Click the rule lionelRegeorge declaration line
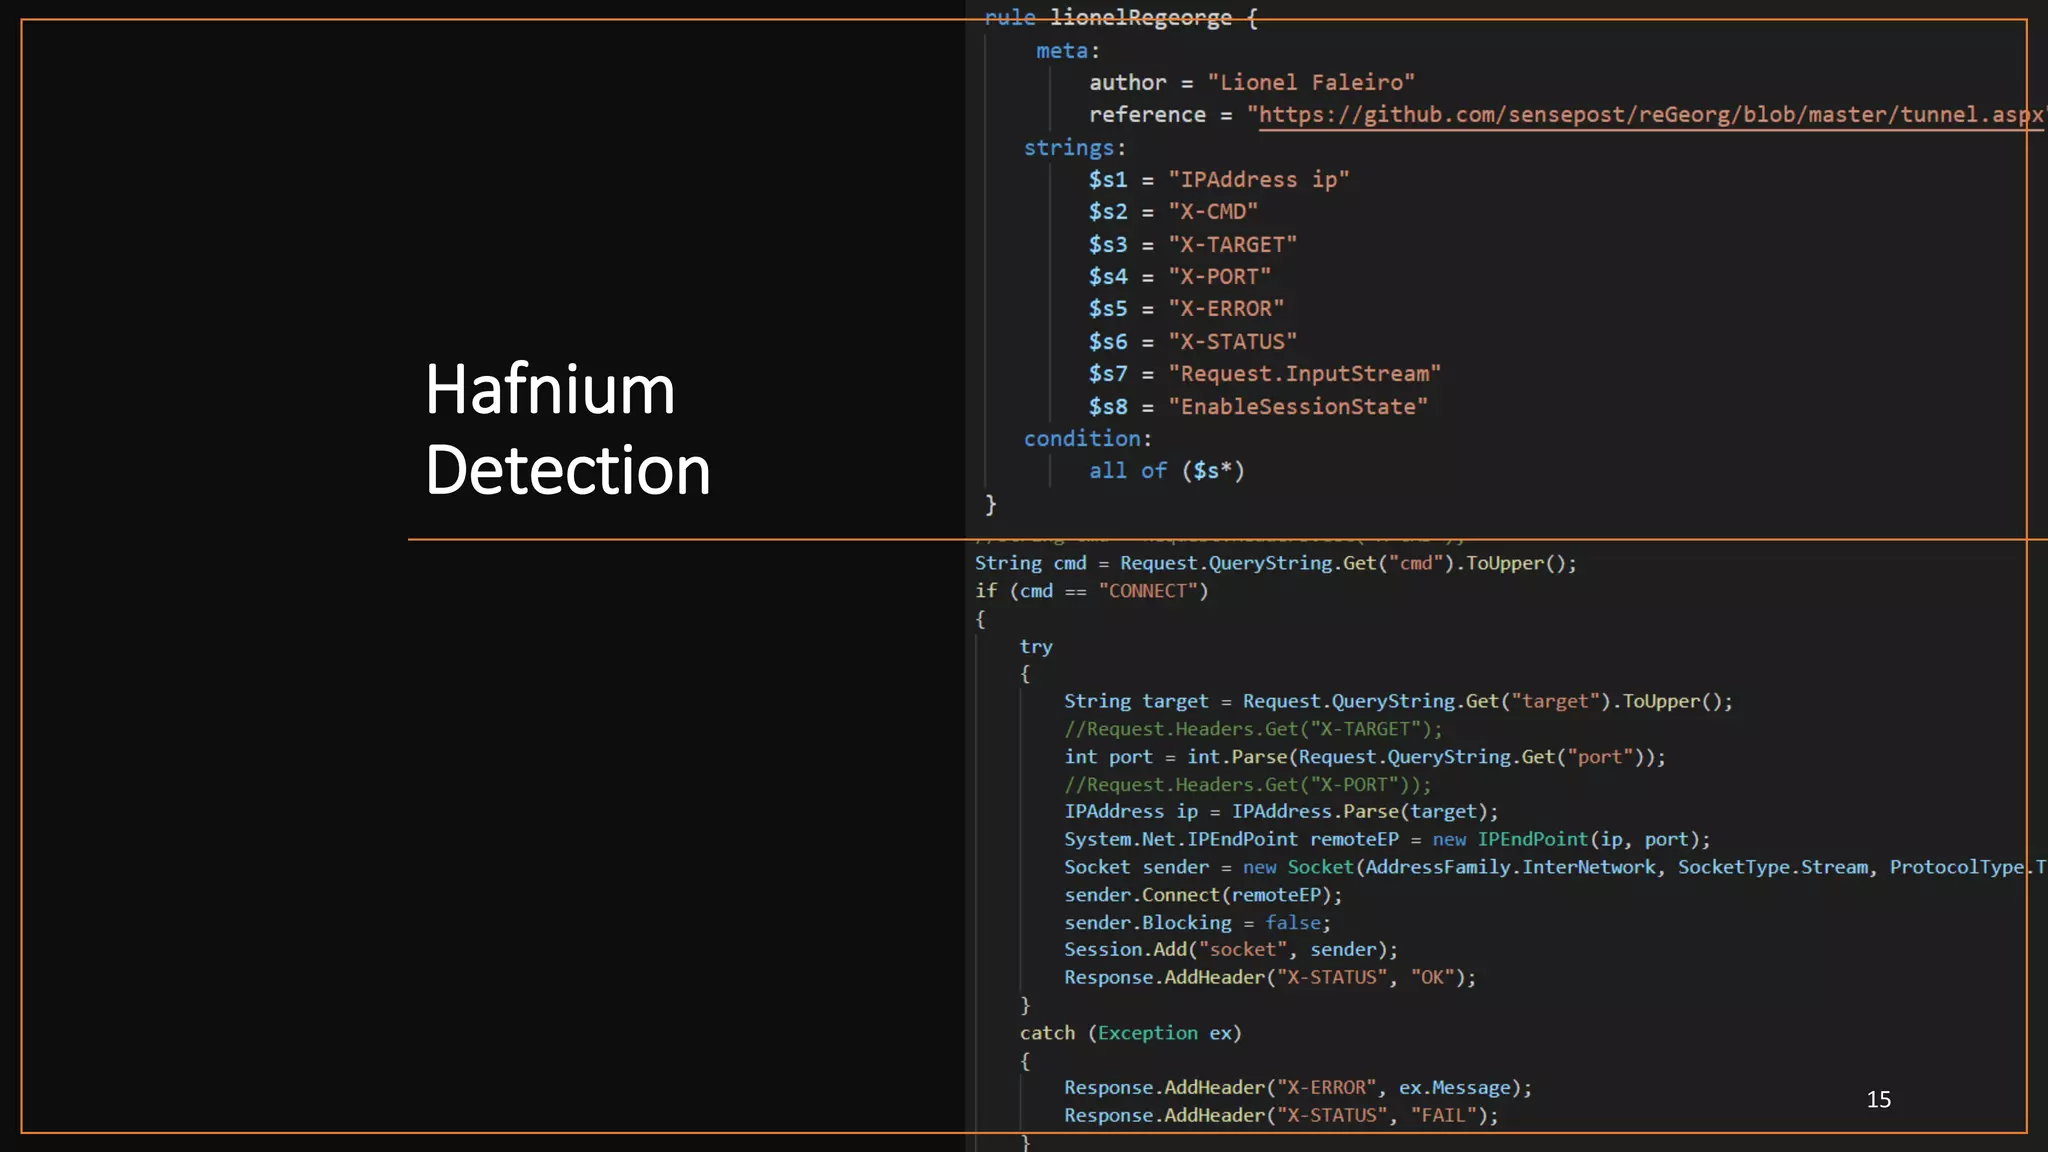Screen dimensions: 2048x1152 point(1120,18)
